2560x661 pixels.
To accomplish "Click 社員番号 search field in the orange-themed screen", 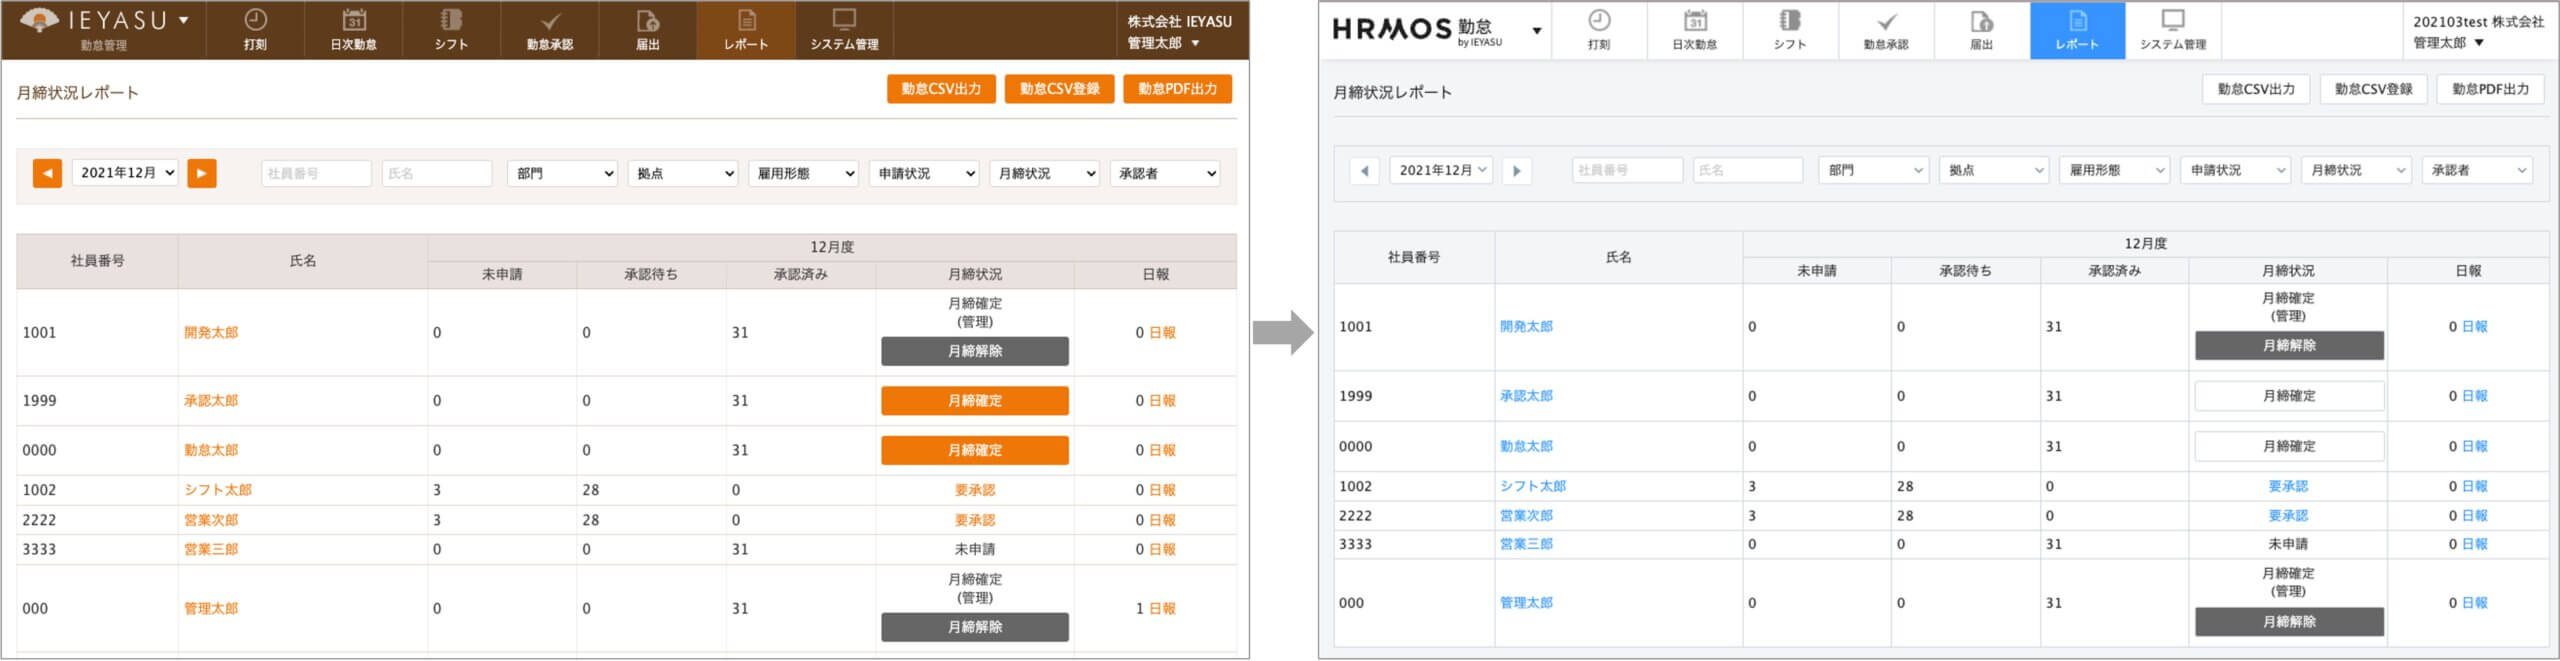I will 316,173.
